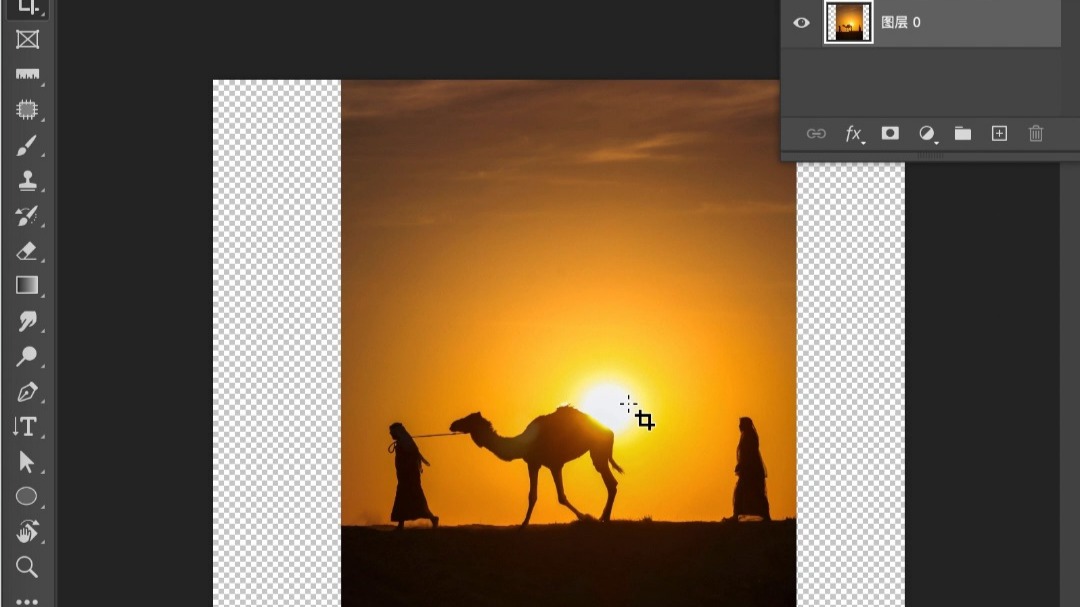The width and height of the screenshot is (1080, 607).
Task: Select the Vertical Type tool
Action: [27, 426]
